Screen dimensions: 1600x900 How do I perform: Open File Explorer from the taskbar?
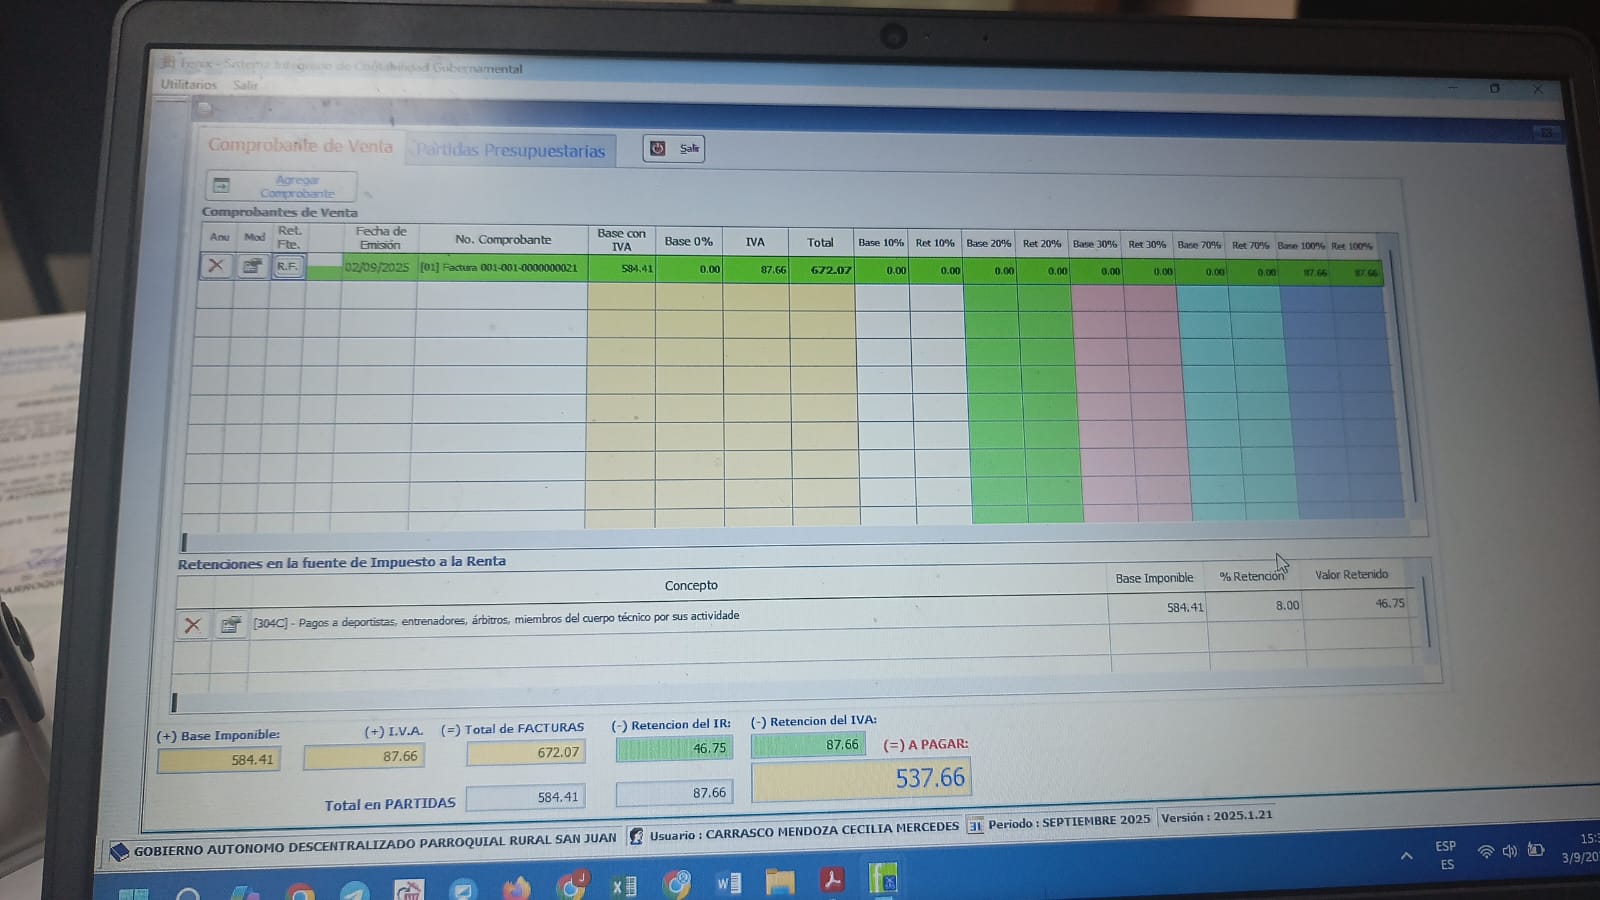[x=780, y=881]
